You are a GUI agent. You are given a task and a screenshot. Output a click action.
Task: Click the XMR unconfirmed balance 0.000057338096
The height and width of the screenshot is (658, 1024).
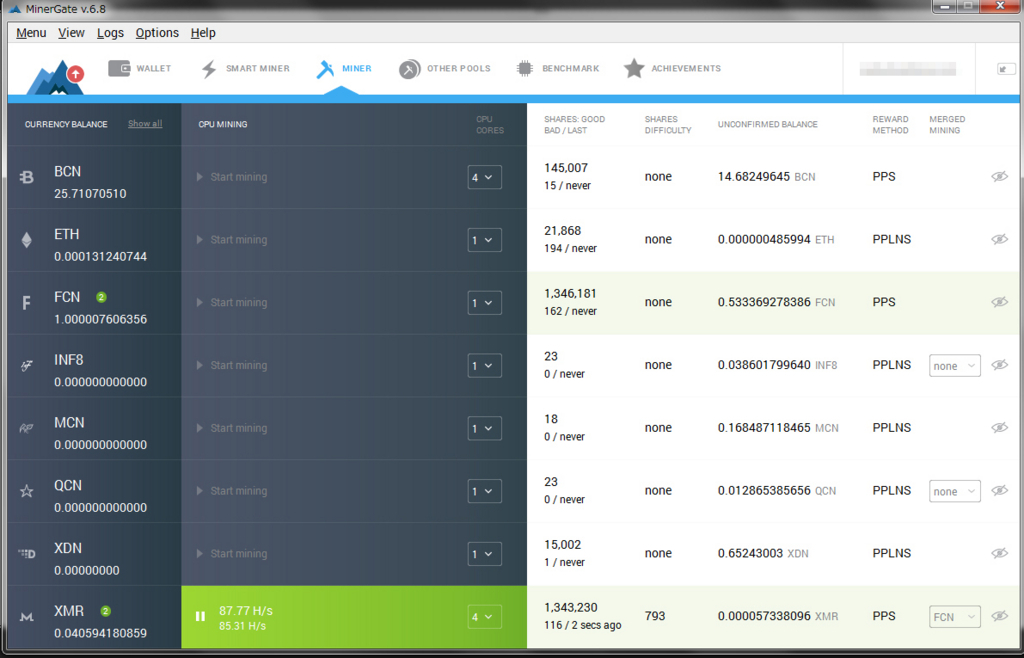click(x=764, y=616)
